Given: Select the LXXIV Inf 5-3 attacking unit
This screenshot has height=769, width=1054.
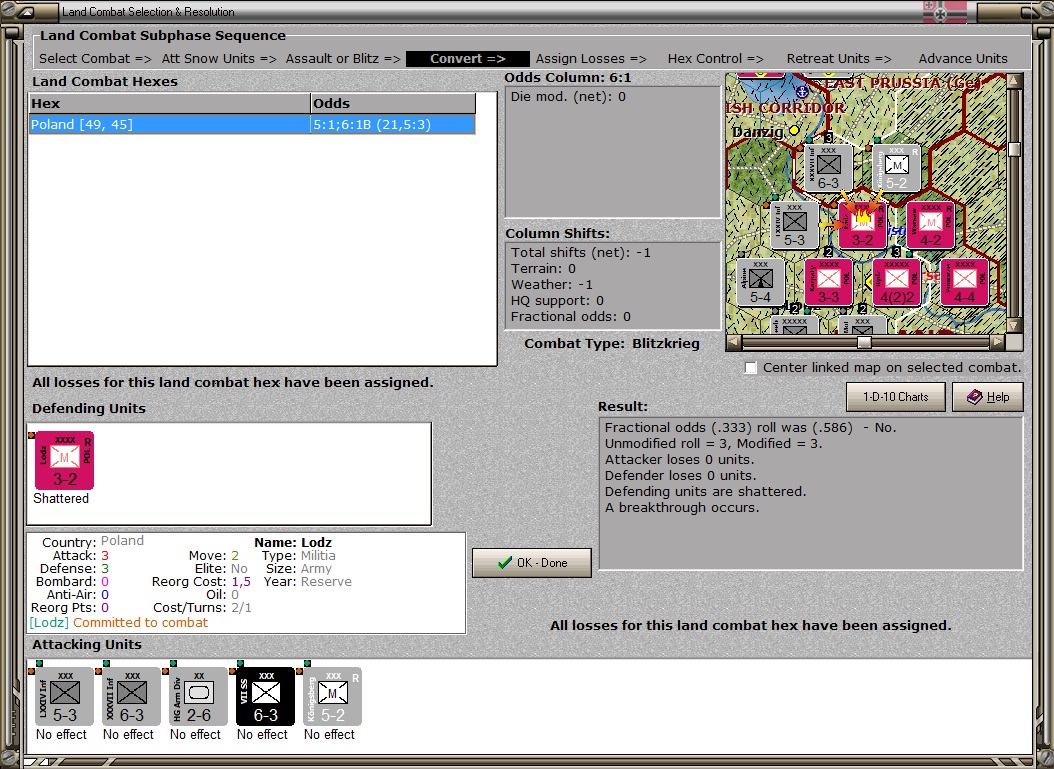Looking at the screenshot, I should tap(64, 696).
